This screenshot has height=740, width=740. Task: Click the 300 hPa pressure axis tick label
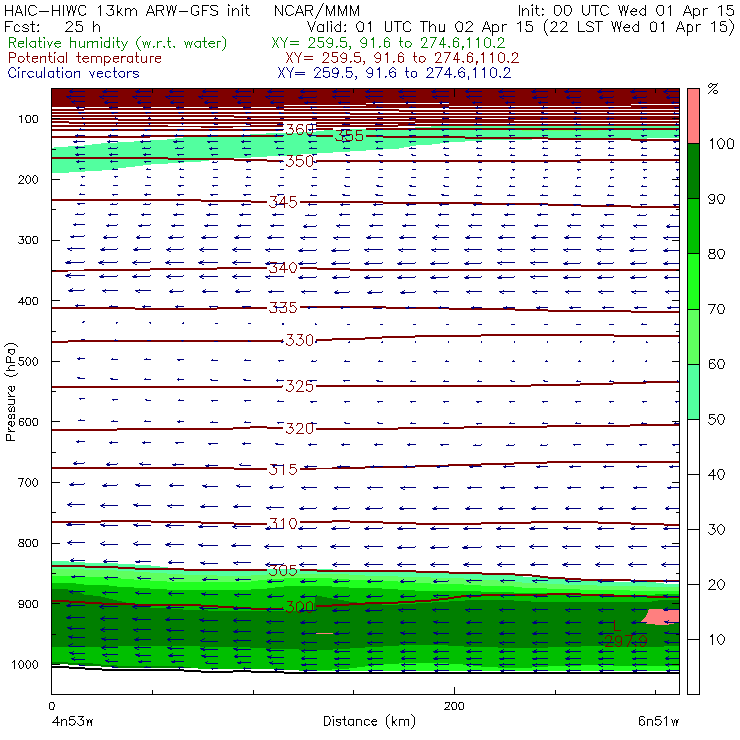pyautogui.click(x=28, y=240)
